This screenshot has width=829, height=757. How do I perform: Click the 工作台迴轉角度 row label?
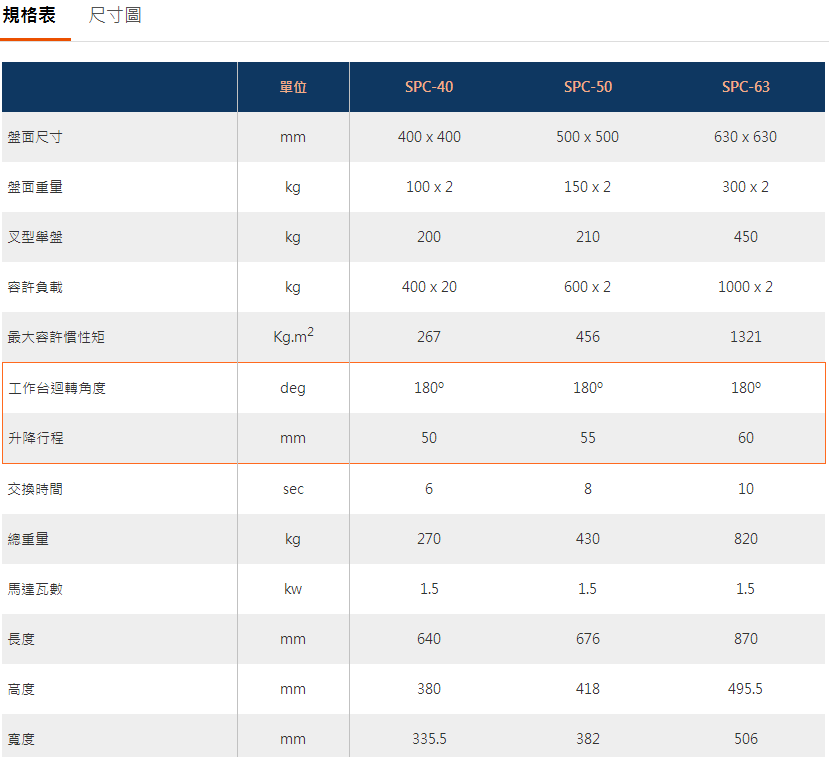(x=56, y=388)
